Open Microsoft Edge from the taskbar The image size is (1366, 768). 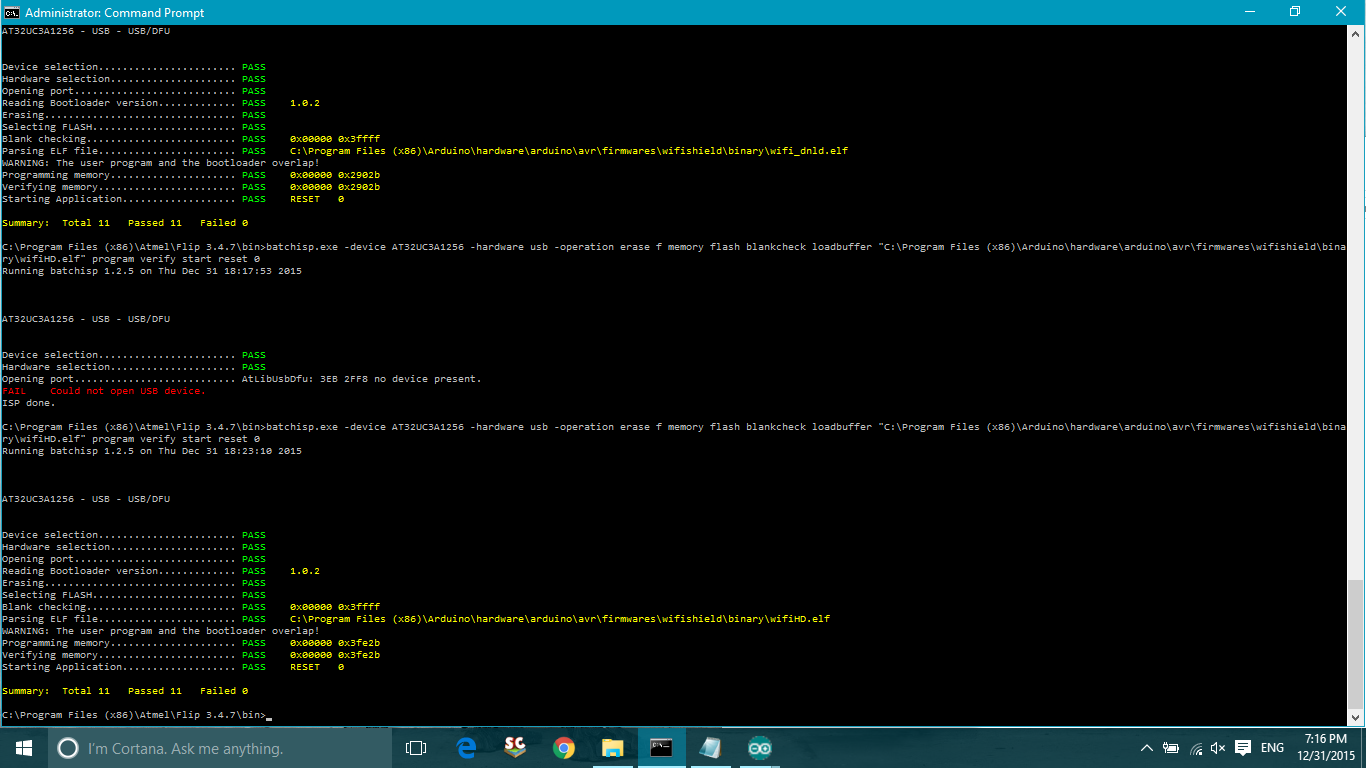(465, 747)
